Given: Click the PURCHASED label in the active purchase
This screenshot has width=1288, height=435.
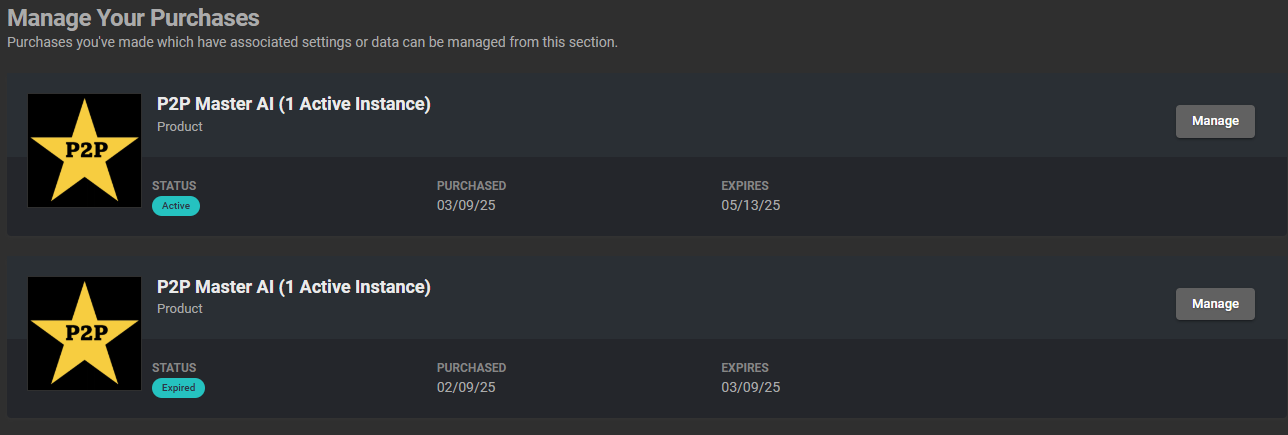Looking at the screenshot, I should click(x=471, y=186).
